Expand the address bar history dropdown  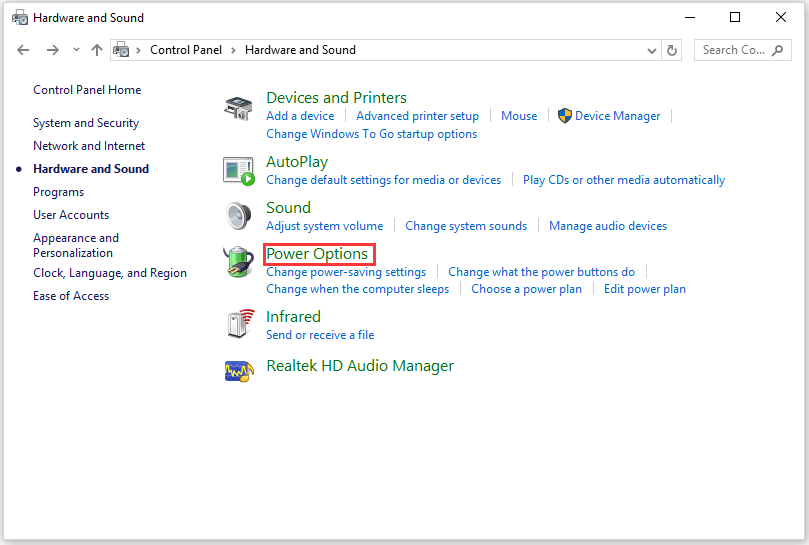pos(651,50)
